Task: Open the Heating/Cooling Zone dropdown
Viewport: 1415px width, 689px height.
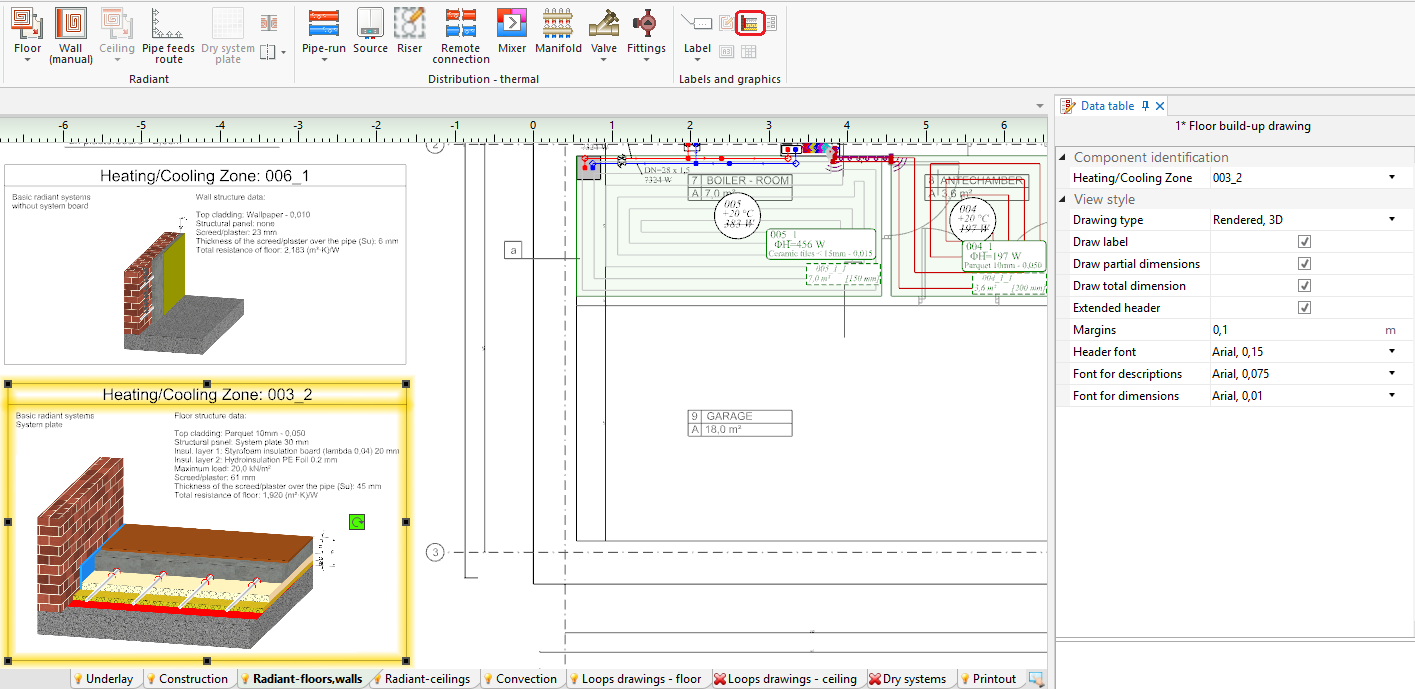Action: click(1391, 178)
